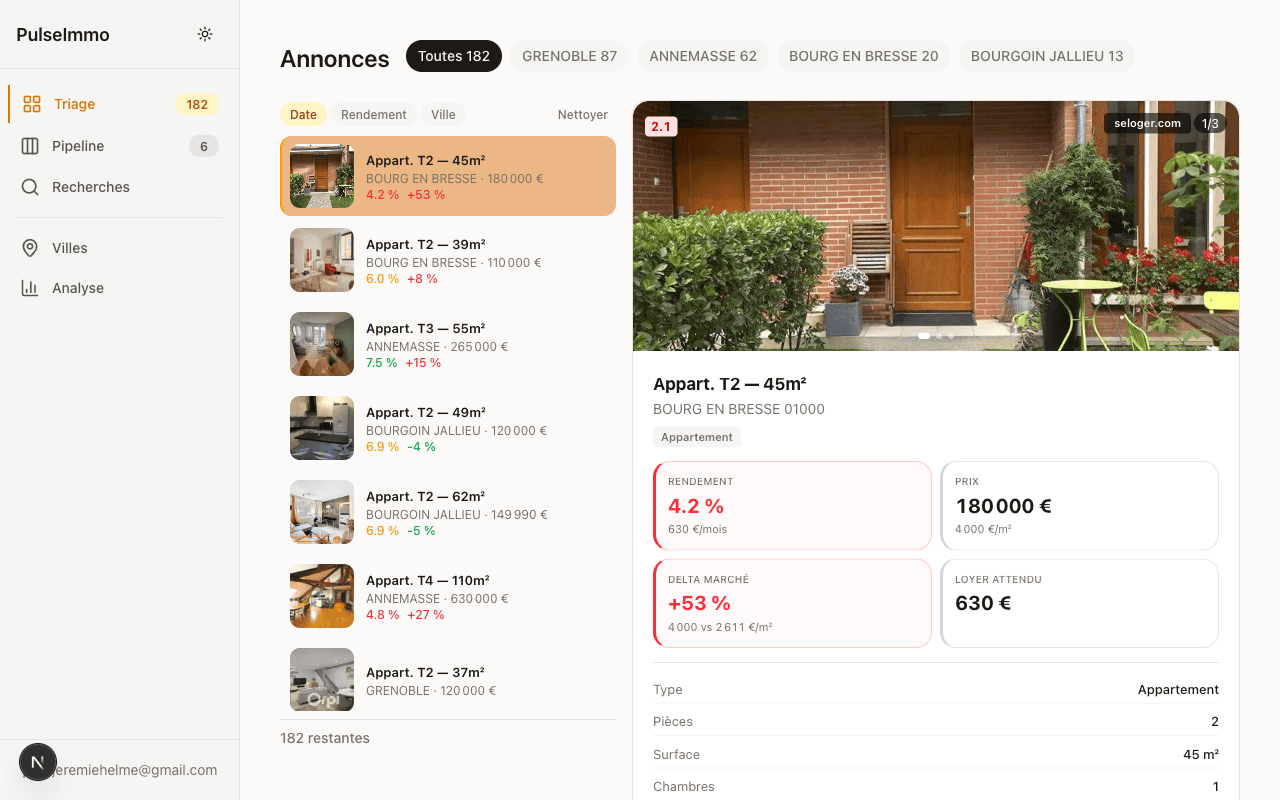
Task: Open the seloger.com source link
Action: click(x=1147, y=123)
